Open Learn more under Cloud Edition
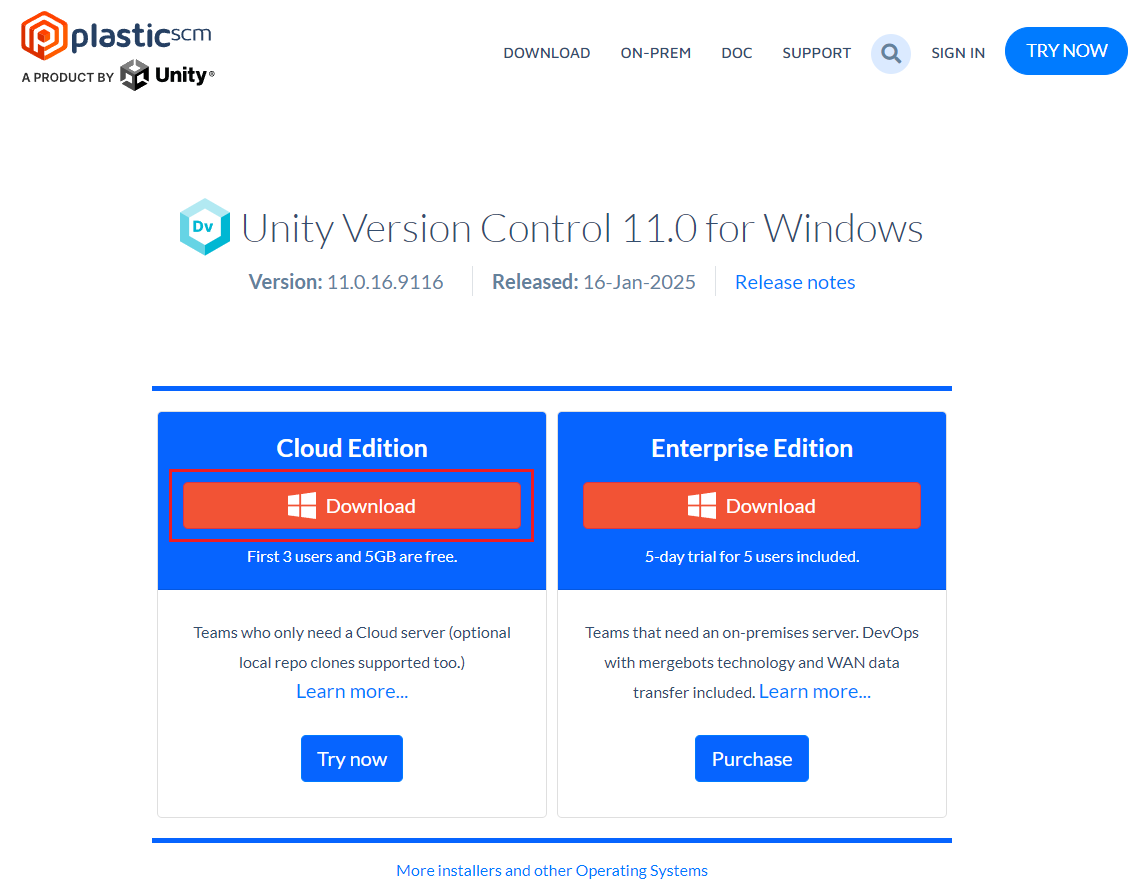Image resolution: width=1142 pixels, height=885 pixels. (352, 691)
